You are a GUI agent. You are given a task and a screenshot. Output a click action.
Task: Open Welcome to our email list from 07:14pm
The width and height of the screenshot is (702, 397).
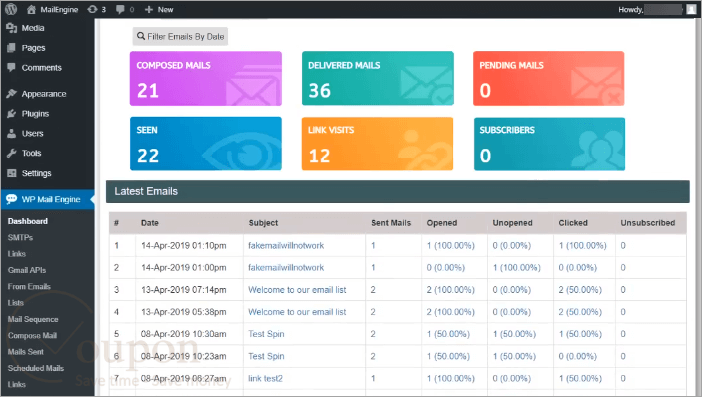coord(297,290)
